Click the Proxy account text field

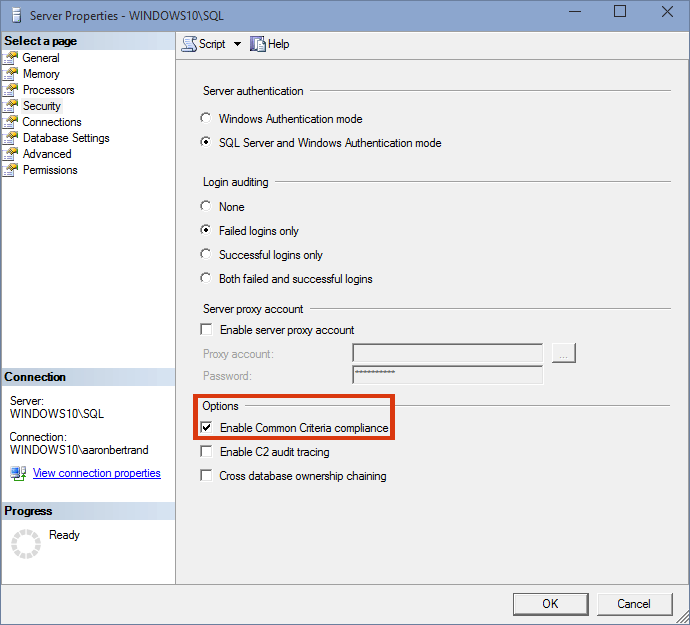click(448, 353)
